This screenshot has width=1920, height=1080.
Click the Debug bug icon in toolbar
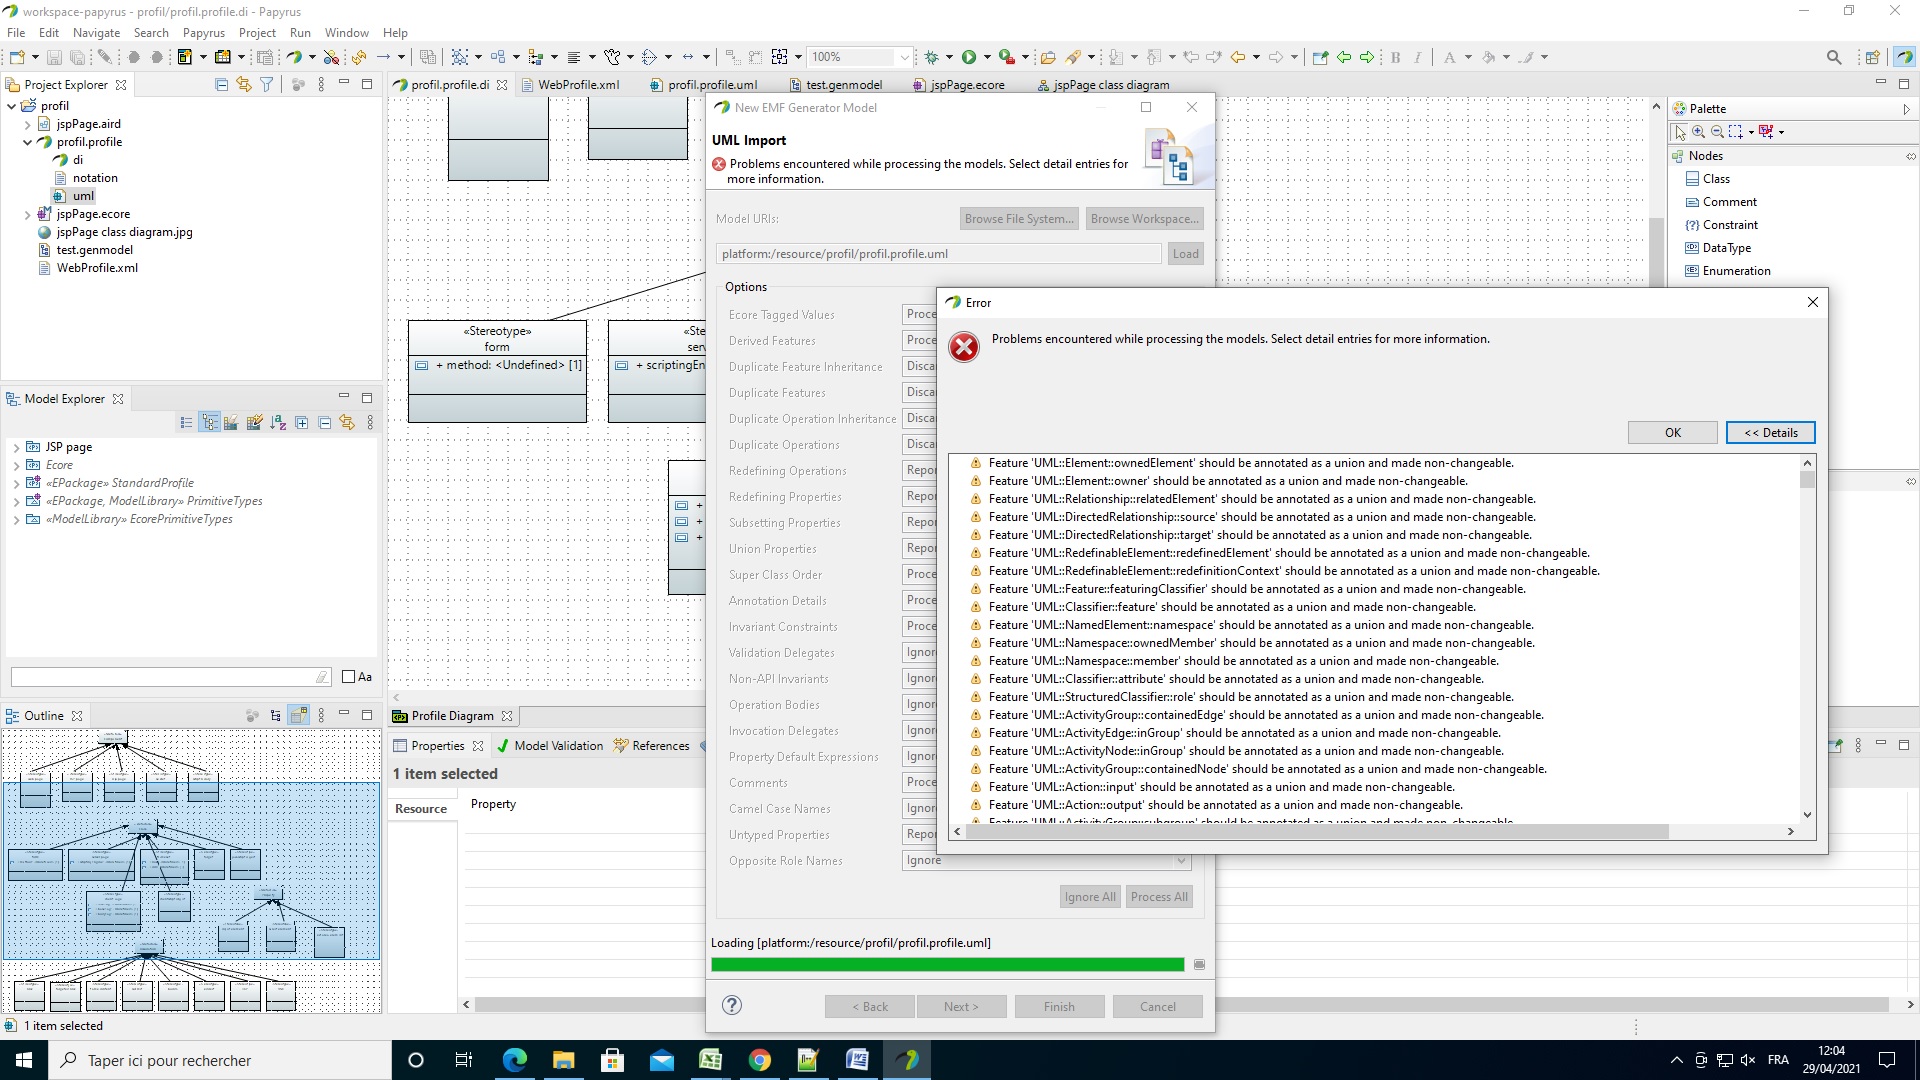931,57
